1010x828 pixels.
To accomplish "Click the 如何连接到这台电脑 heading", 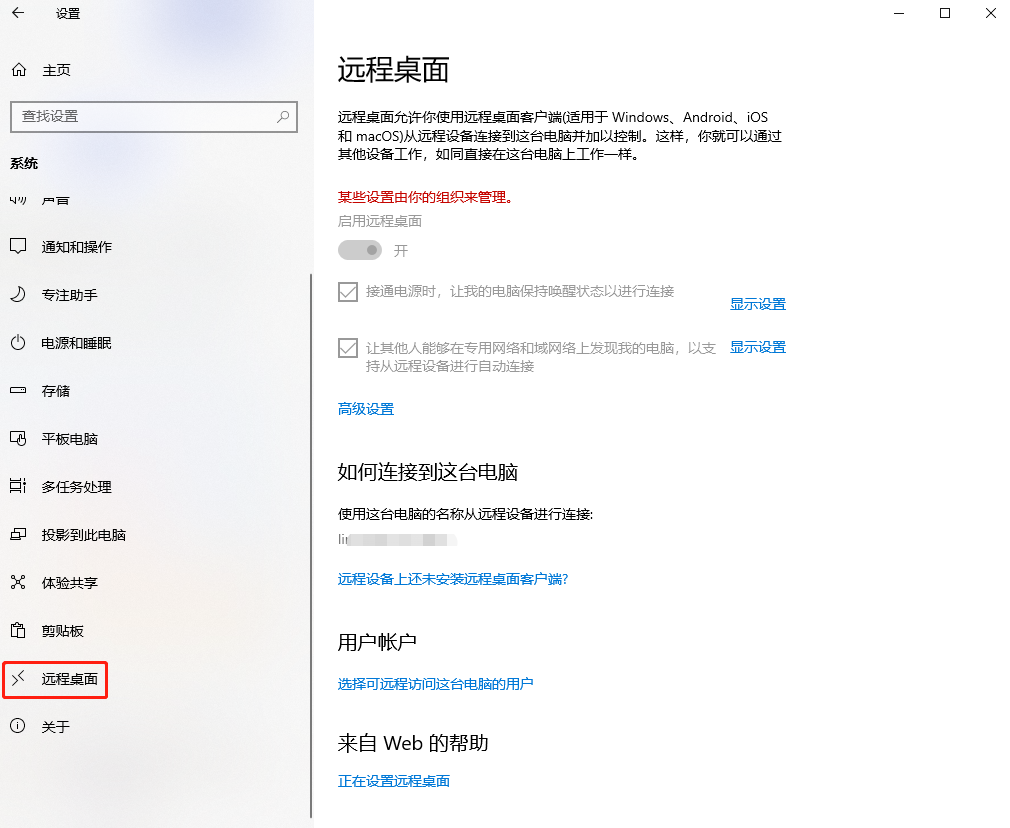I will tap(428, 472).
